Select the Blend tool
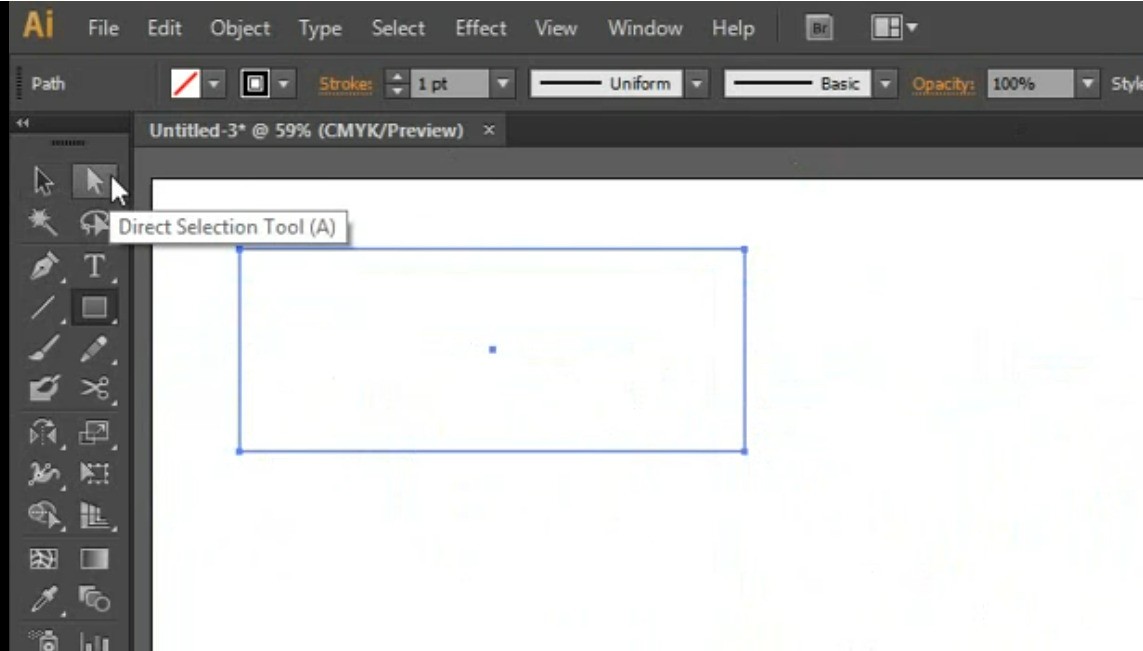This screenshot has width=1143, height=651. [x=94, y=600]
